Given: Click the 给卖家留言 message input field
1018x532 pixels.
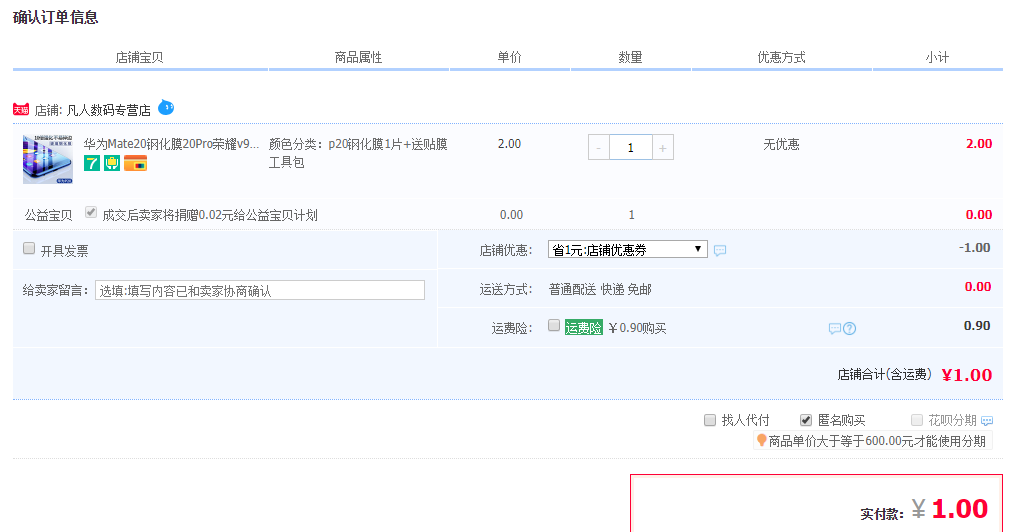Looking at the screenshot, I should coord(260,290).
